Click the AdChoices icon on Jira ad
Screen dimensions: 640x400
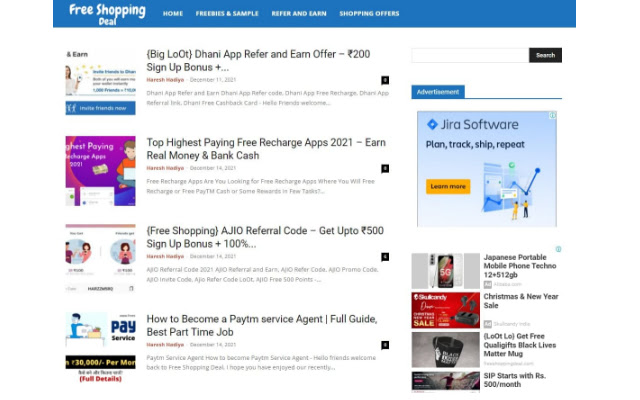[x=552, y=115]
